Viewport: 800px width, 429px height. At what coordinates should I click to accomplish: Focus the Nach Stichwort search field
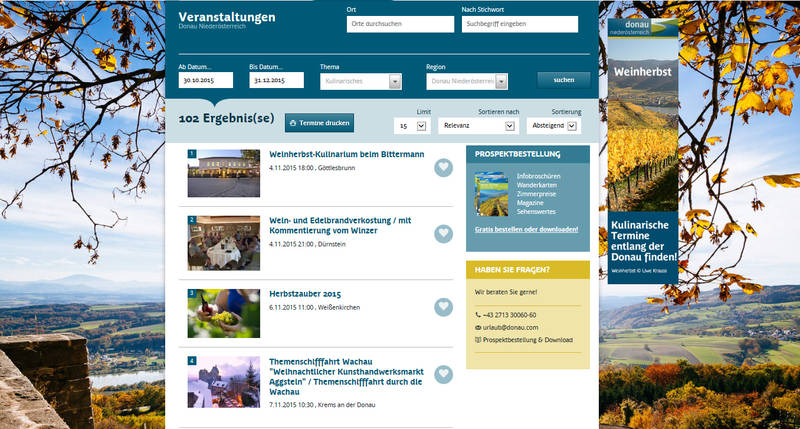(x=520, y=25)
